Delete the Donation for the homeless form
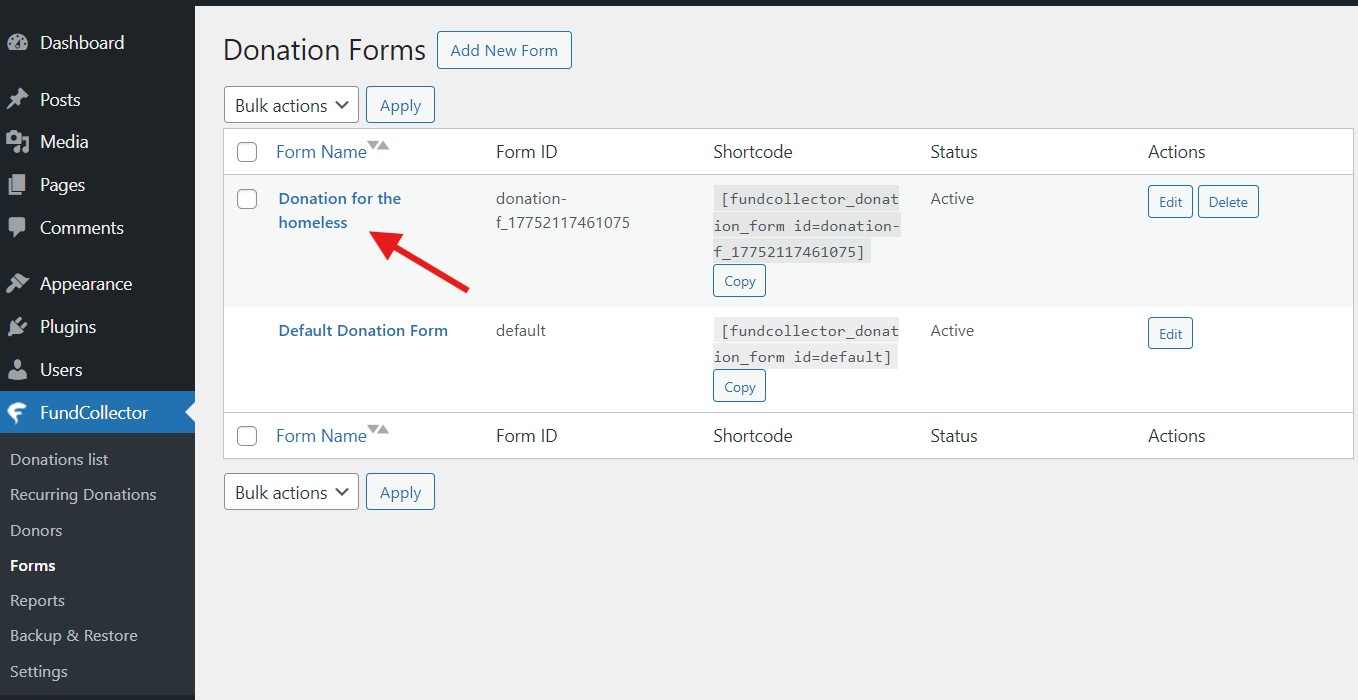This screenshot has width=1358, height=700. (1228, 201)
